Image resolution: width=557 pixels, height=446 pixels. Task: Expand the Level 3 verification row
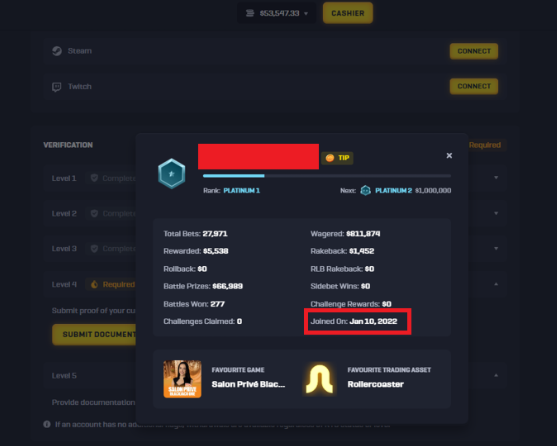(496, 248)
